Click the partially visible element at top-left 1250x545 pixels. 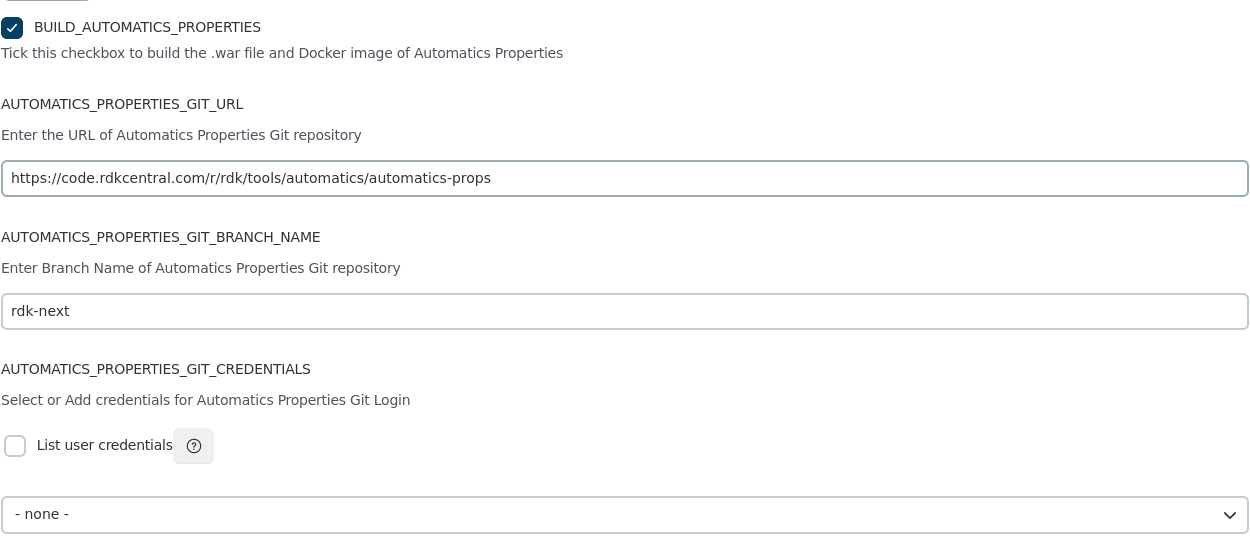point(45,1)
